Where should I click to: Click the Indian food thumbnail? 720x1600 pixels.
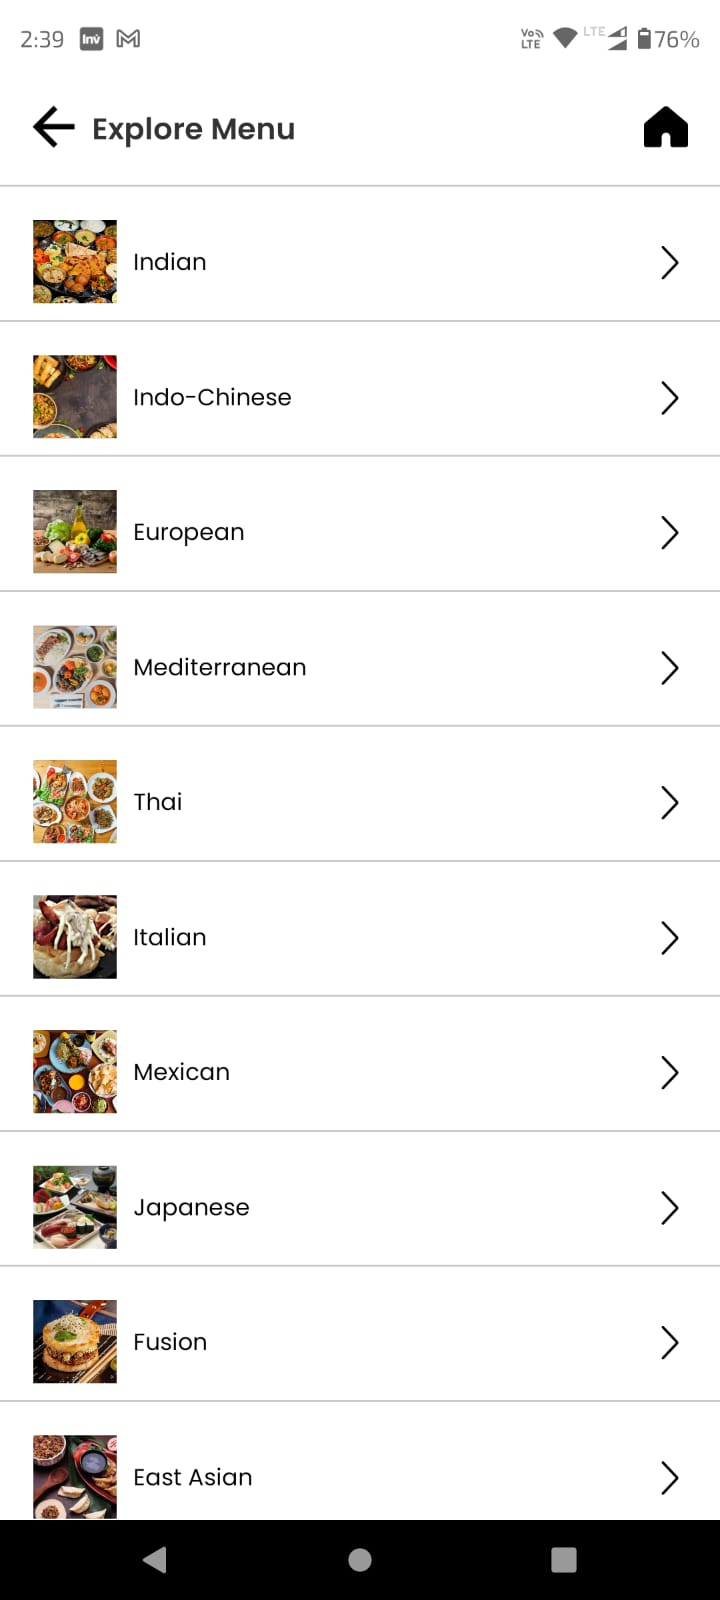75,262
